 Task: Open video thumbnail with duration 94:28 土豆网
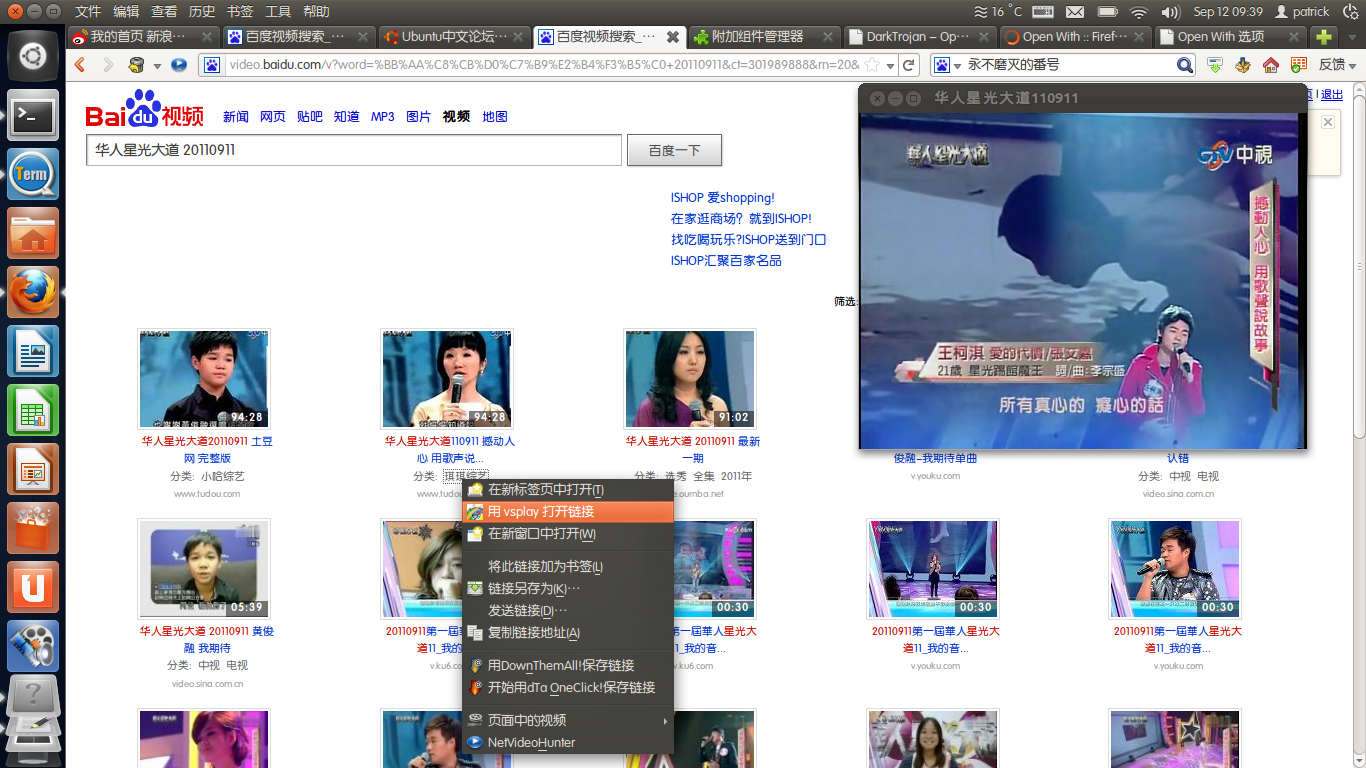(203, 378)
